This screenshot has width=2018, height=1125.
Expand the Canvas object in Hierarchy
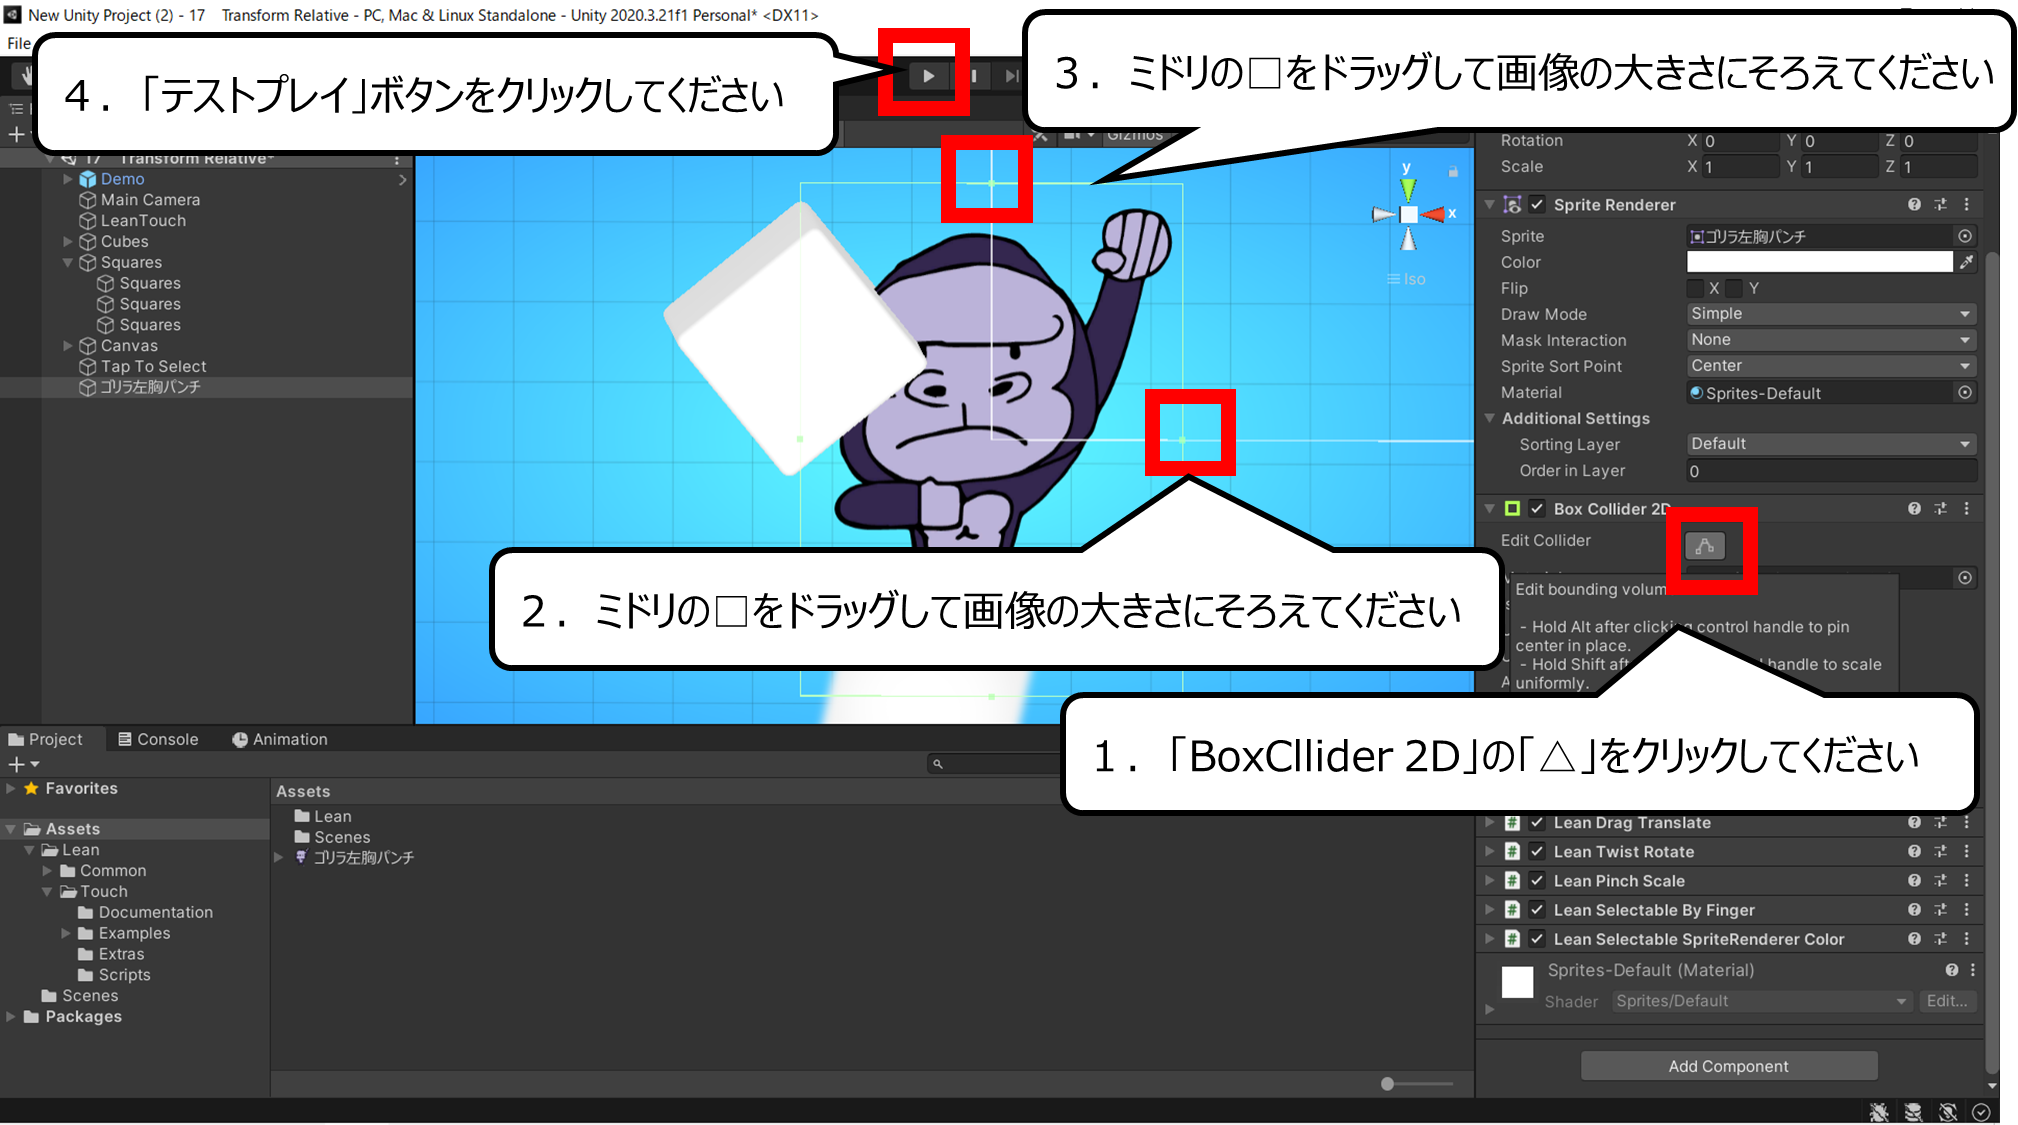pyautogui.click(x=68, y=345)
